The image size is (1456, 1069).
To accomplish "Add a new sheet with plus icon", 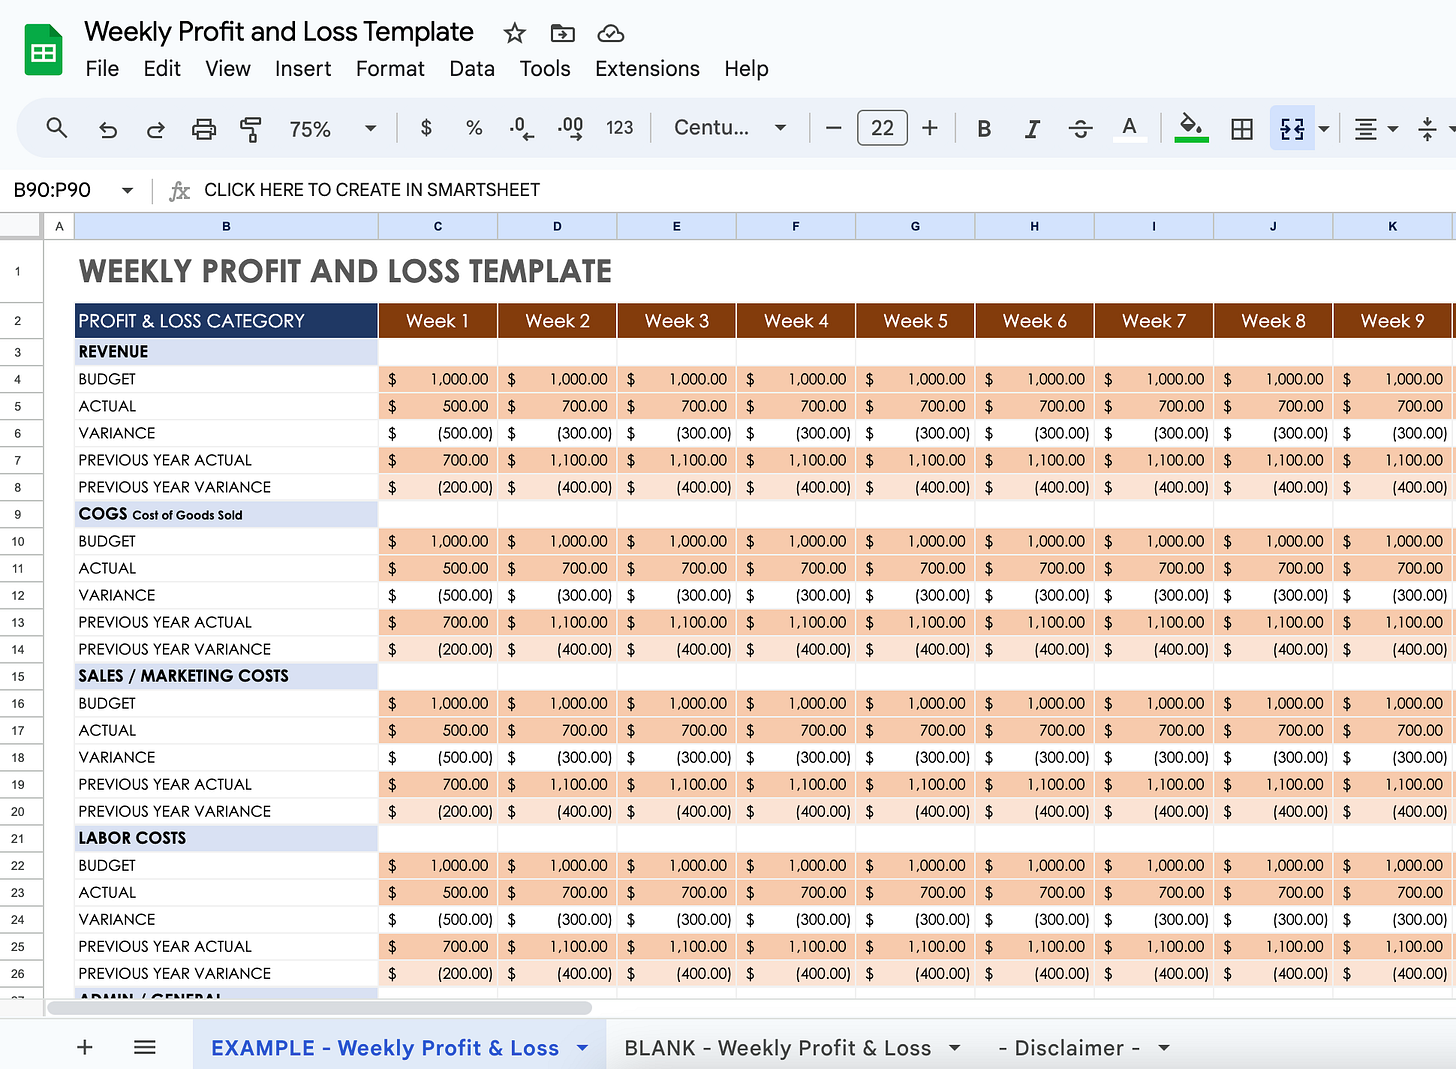I will click(x=85, y=1047).
